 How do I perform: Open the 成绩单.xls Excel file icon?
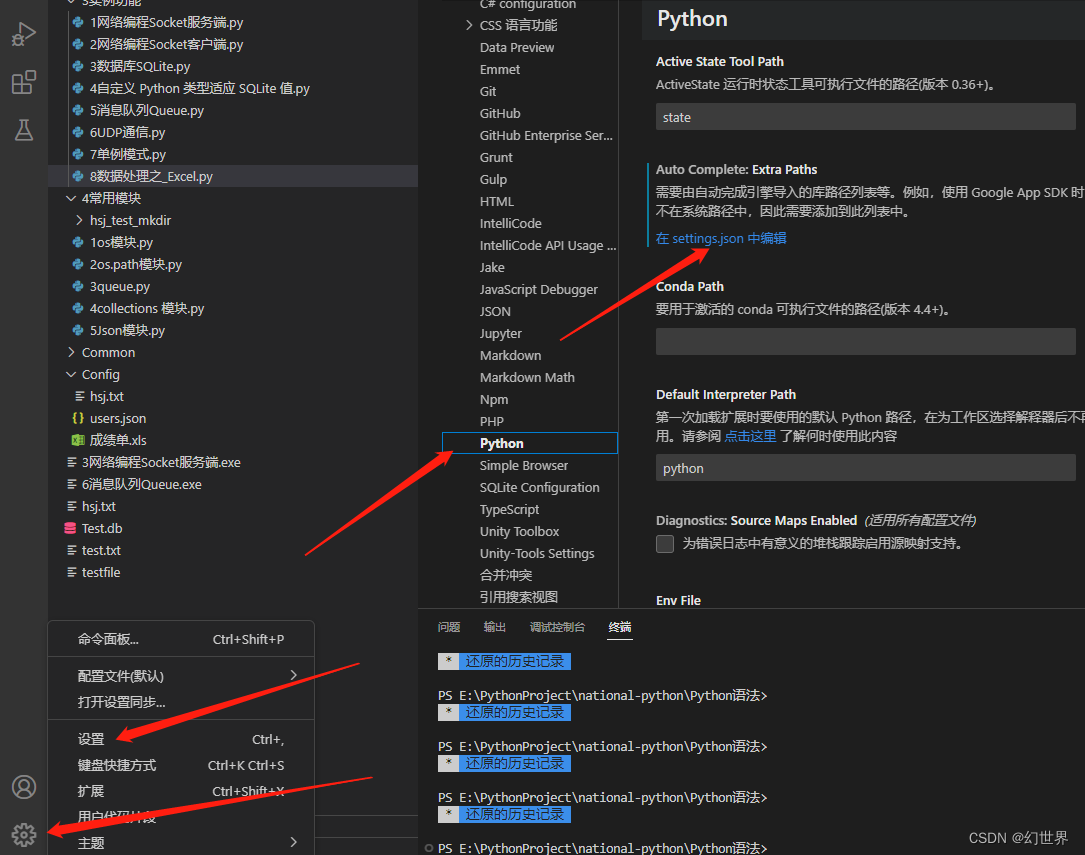tap(76, 440)
